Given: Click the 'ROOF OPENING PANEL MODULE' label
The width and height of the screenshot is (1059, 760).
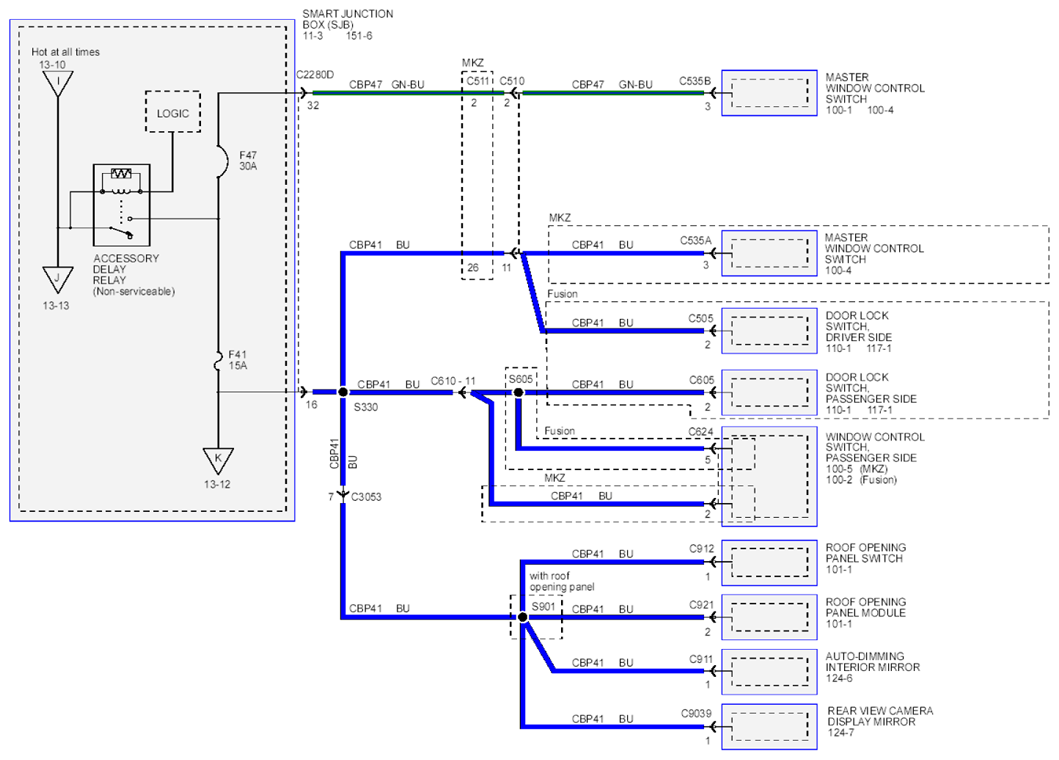Looking at the screenshot, I should pyautogui.click(x=866, y=607).
